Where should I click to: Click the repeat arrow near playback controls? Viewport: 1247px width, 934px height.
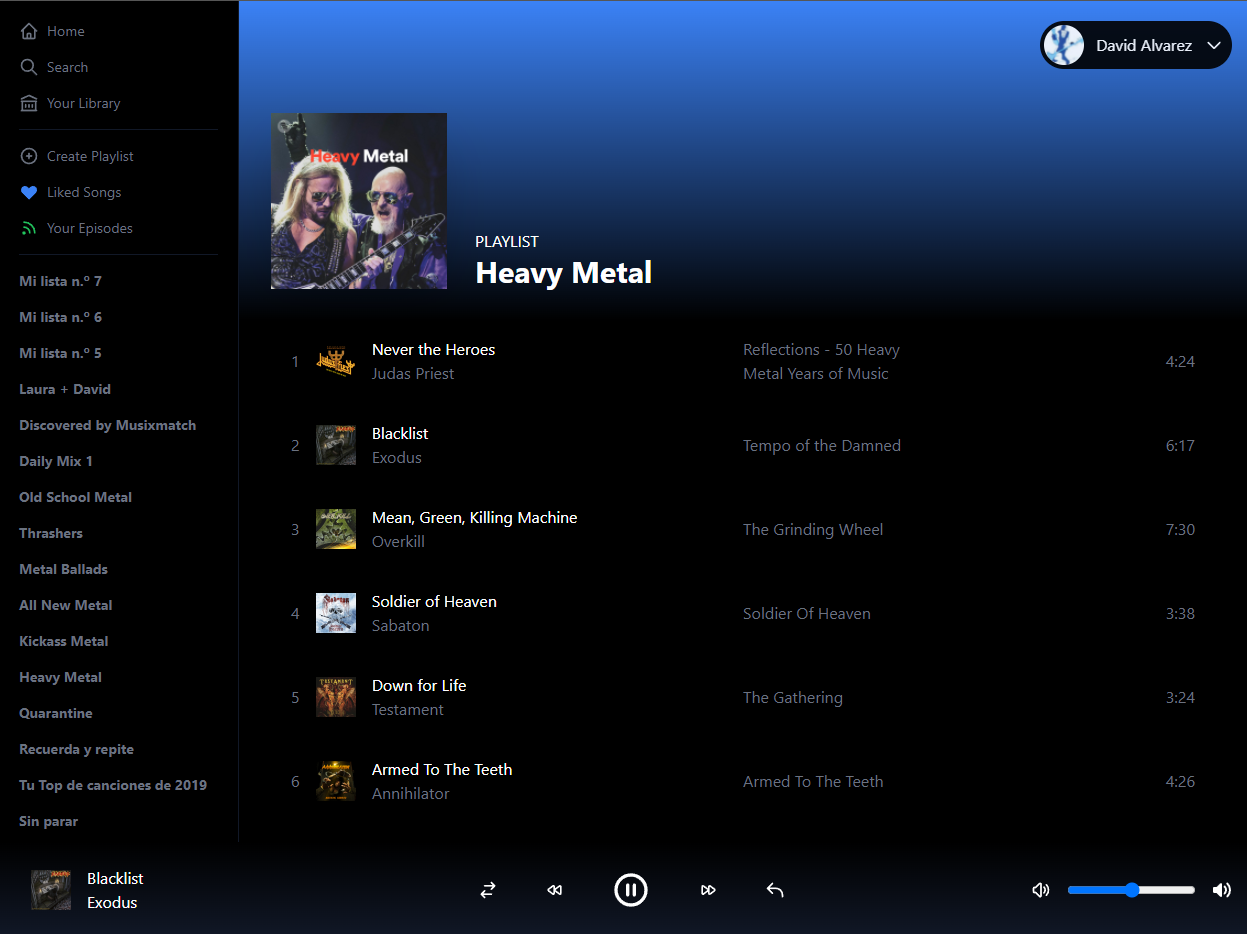[774, 889]
